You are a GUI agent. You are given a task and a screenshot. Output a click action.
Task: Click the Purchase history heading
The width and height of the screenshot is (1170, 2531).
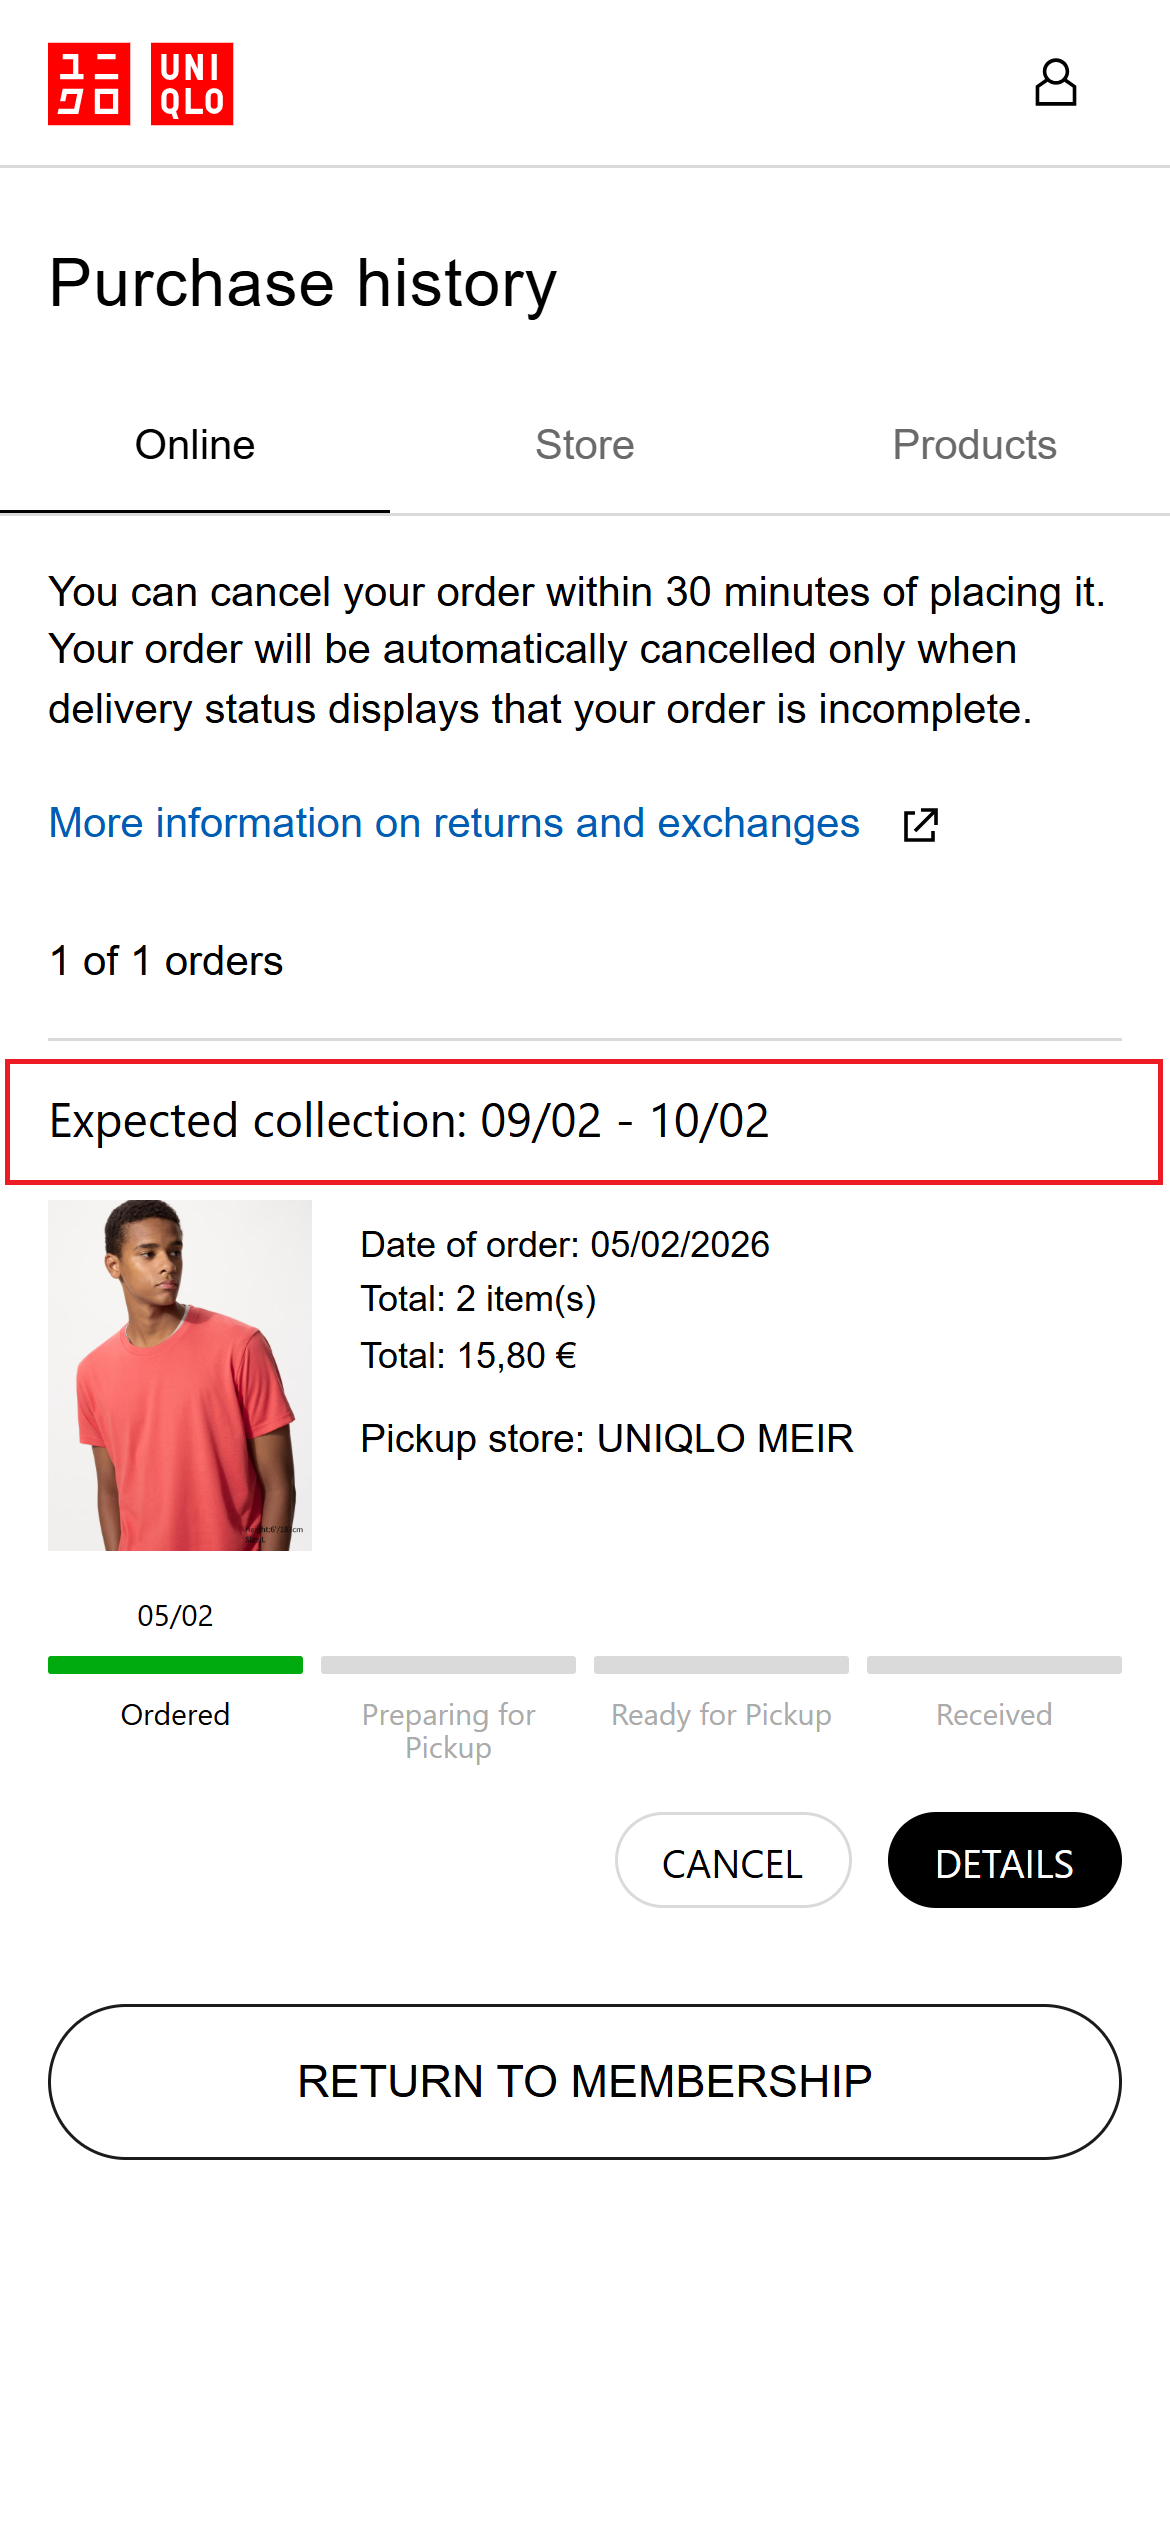pyautogui.click(x=303, y=283)
